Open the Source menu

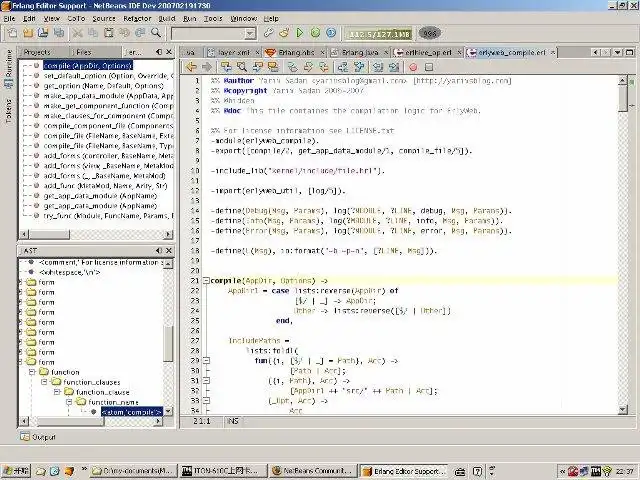click(x=104, y=18)
